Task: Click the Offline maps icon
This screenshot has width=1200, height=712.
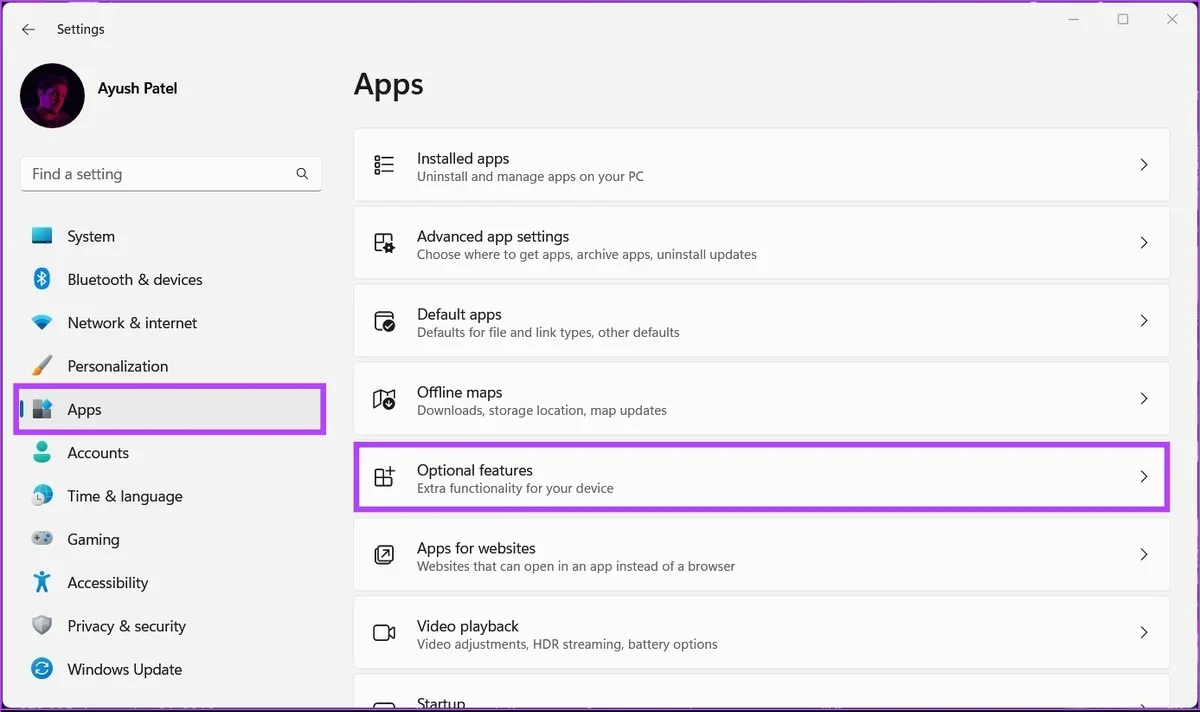Action: 384,399
